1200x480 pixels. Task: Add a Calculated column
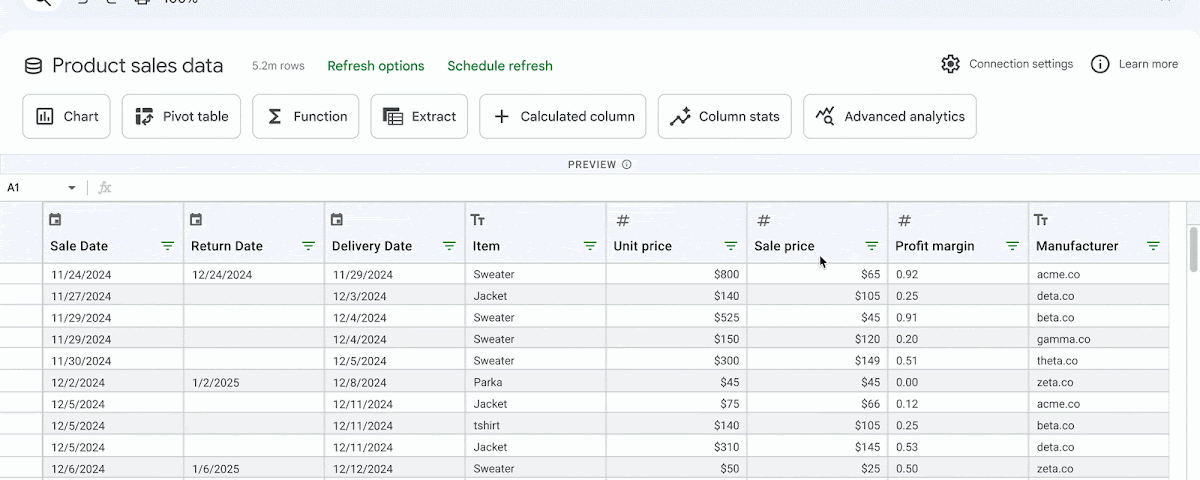click(563, 116)
